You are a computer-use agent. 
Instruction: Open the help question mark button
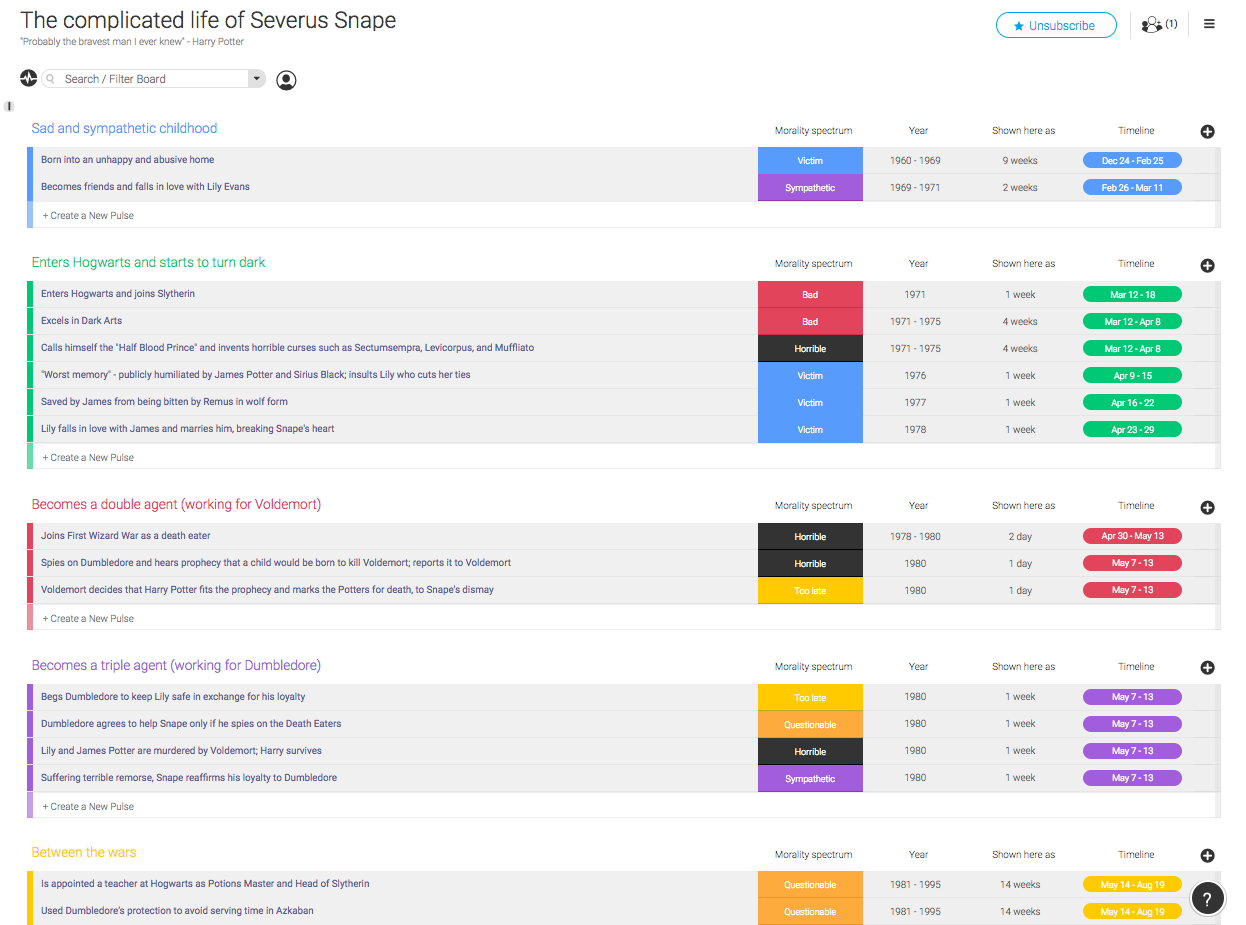tap(1207, 899)
